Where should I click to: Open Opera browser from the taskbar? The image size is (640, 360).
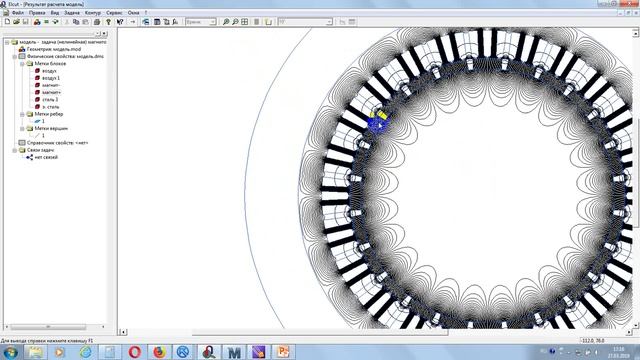(x=135, y=352)
